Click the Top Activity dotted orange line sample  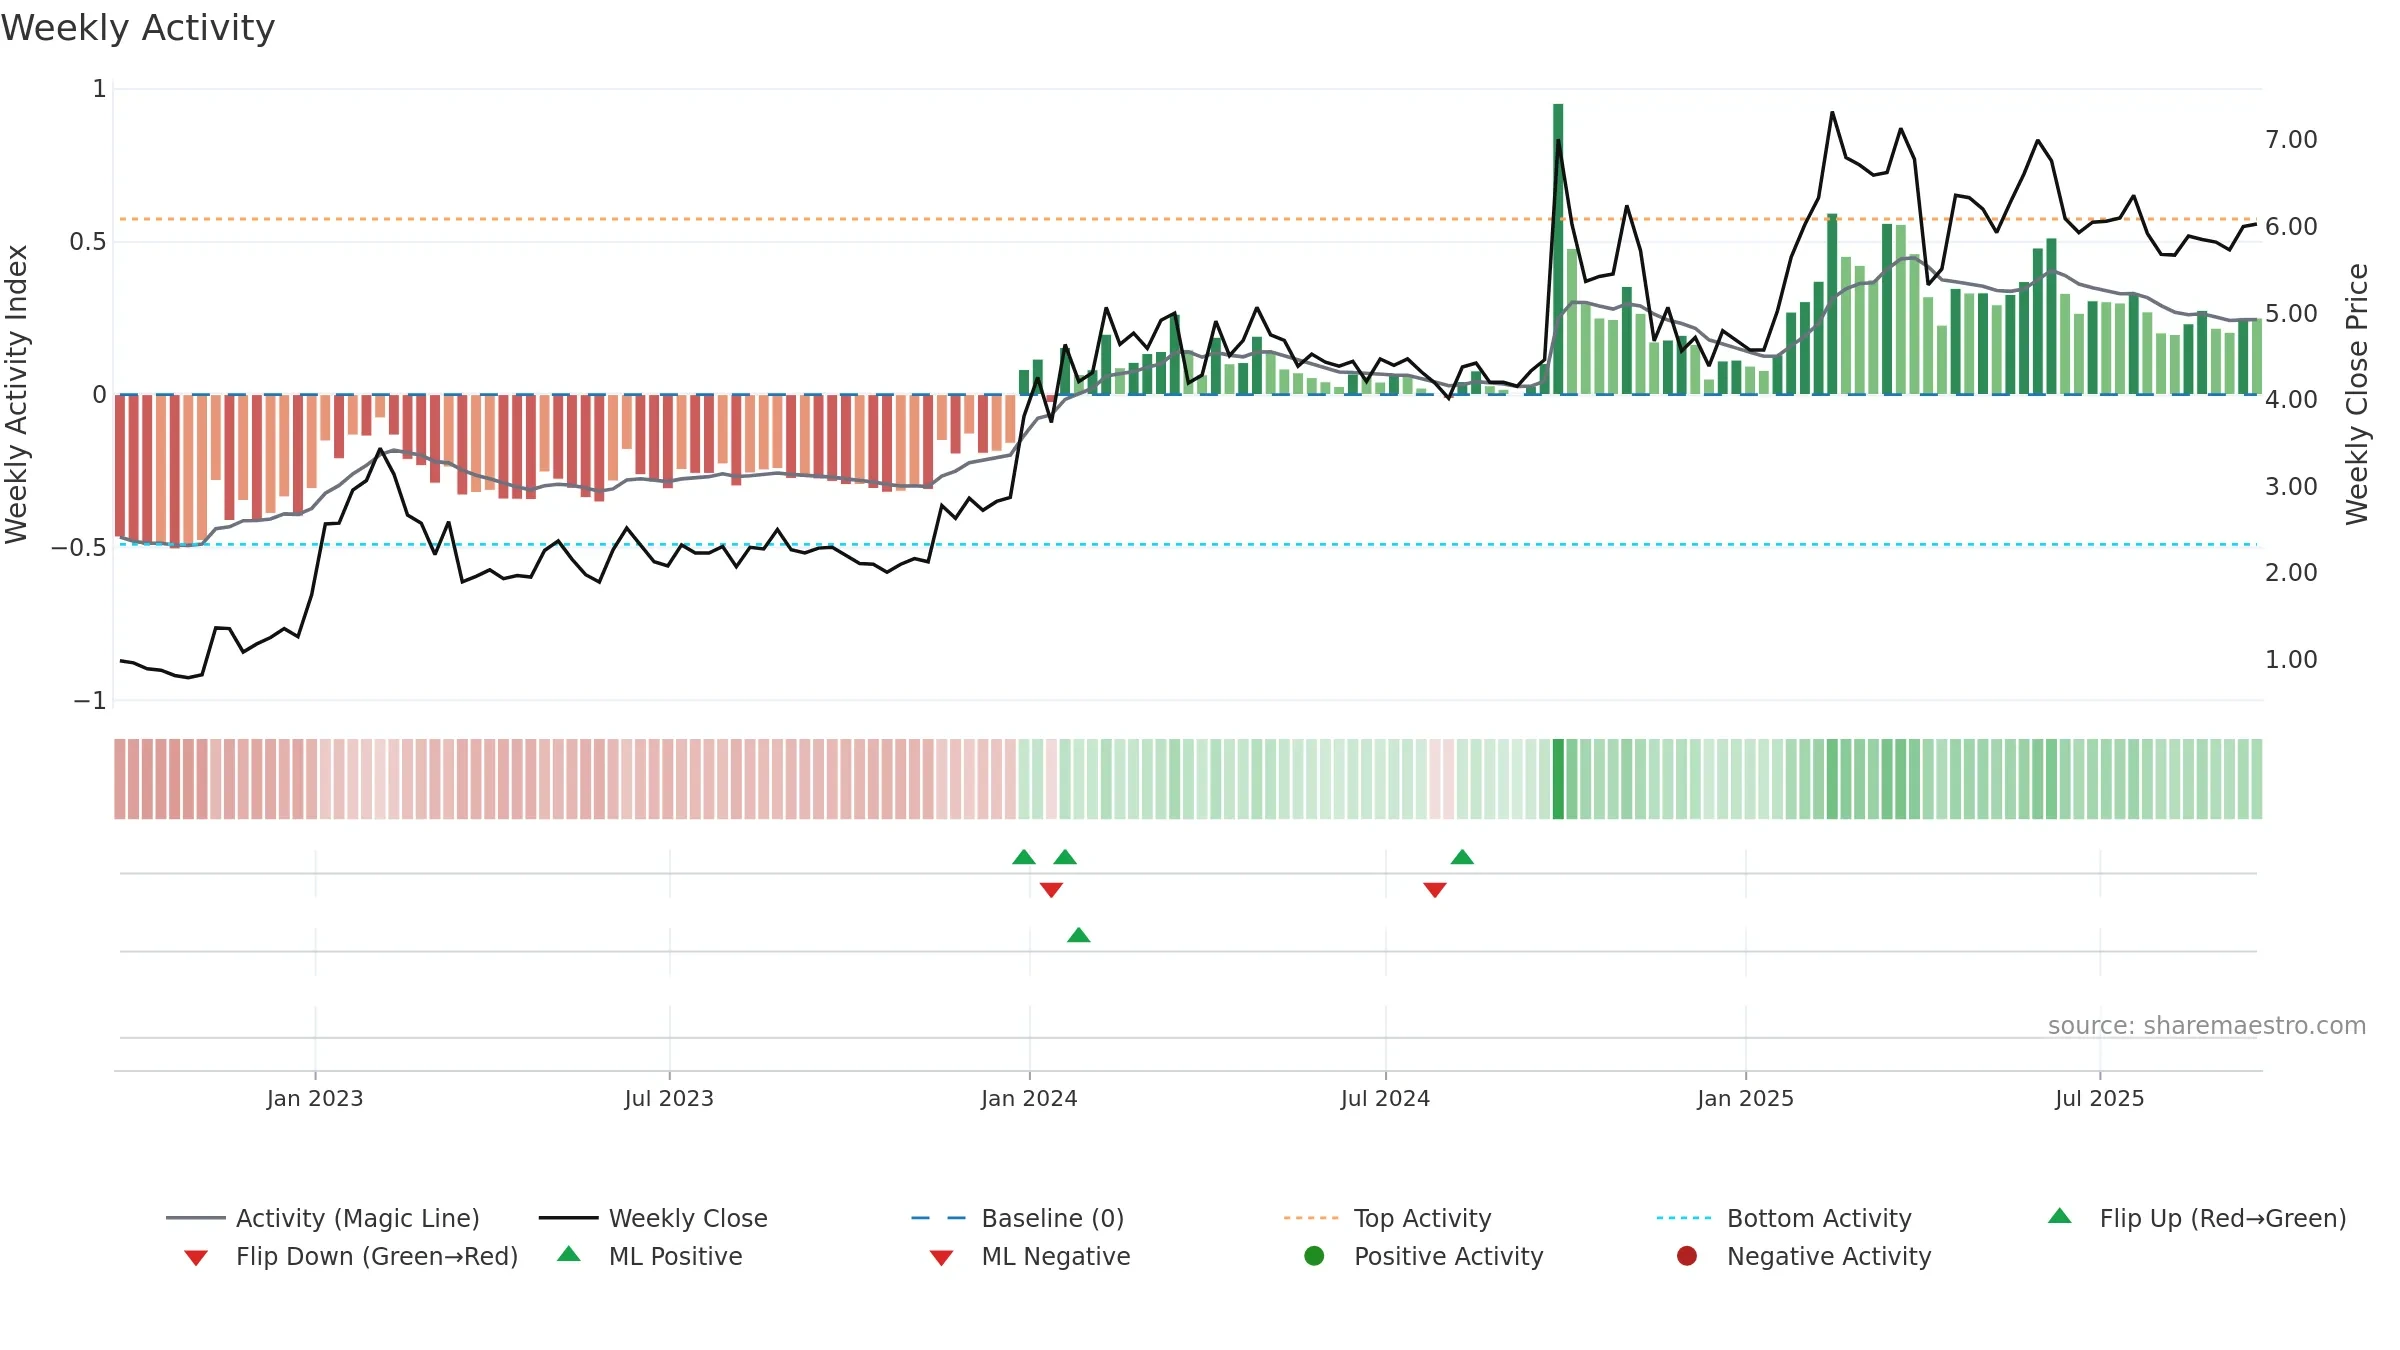click(x=1311, y=1218)
